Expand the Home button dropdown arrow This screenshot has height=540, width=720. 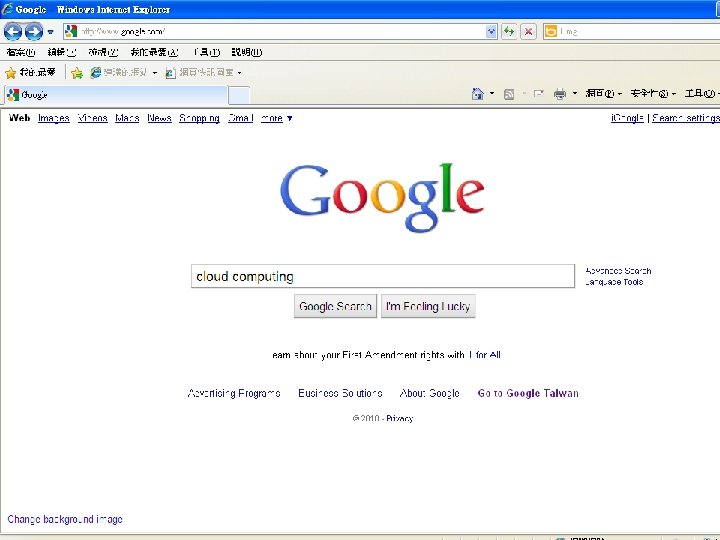492,94
